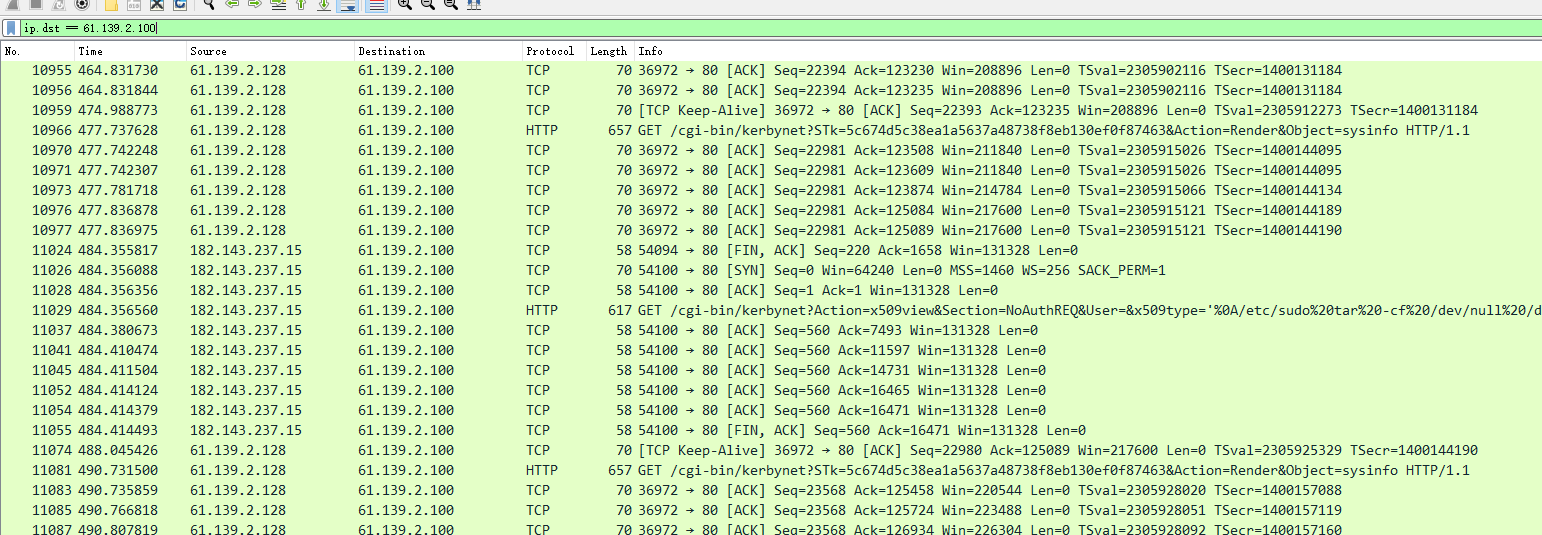Go forward in packet history
1542x535 pixels.
(254, 4)
